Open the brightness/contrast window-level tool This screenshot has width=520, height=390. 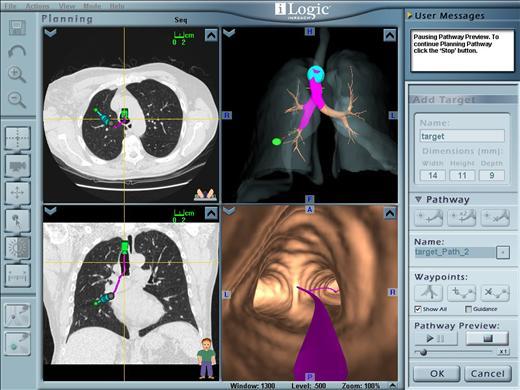point(18,248)
